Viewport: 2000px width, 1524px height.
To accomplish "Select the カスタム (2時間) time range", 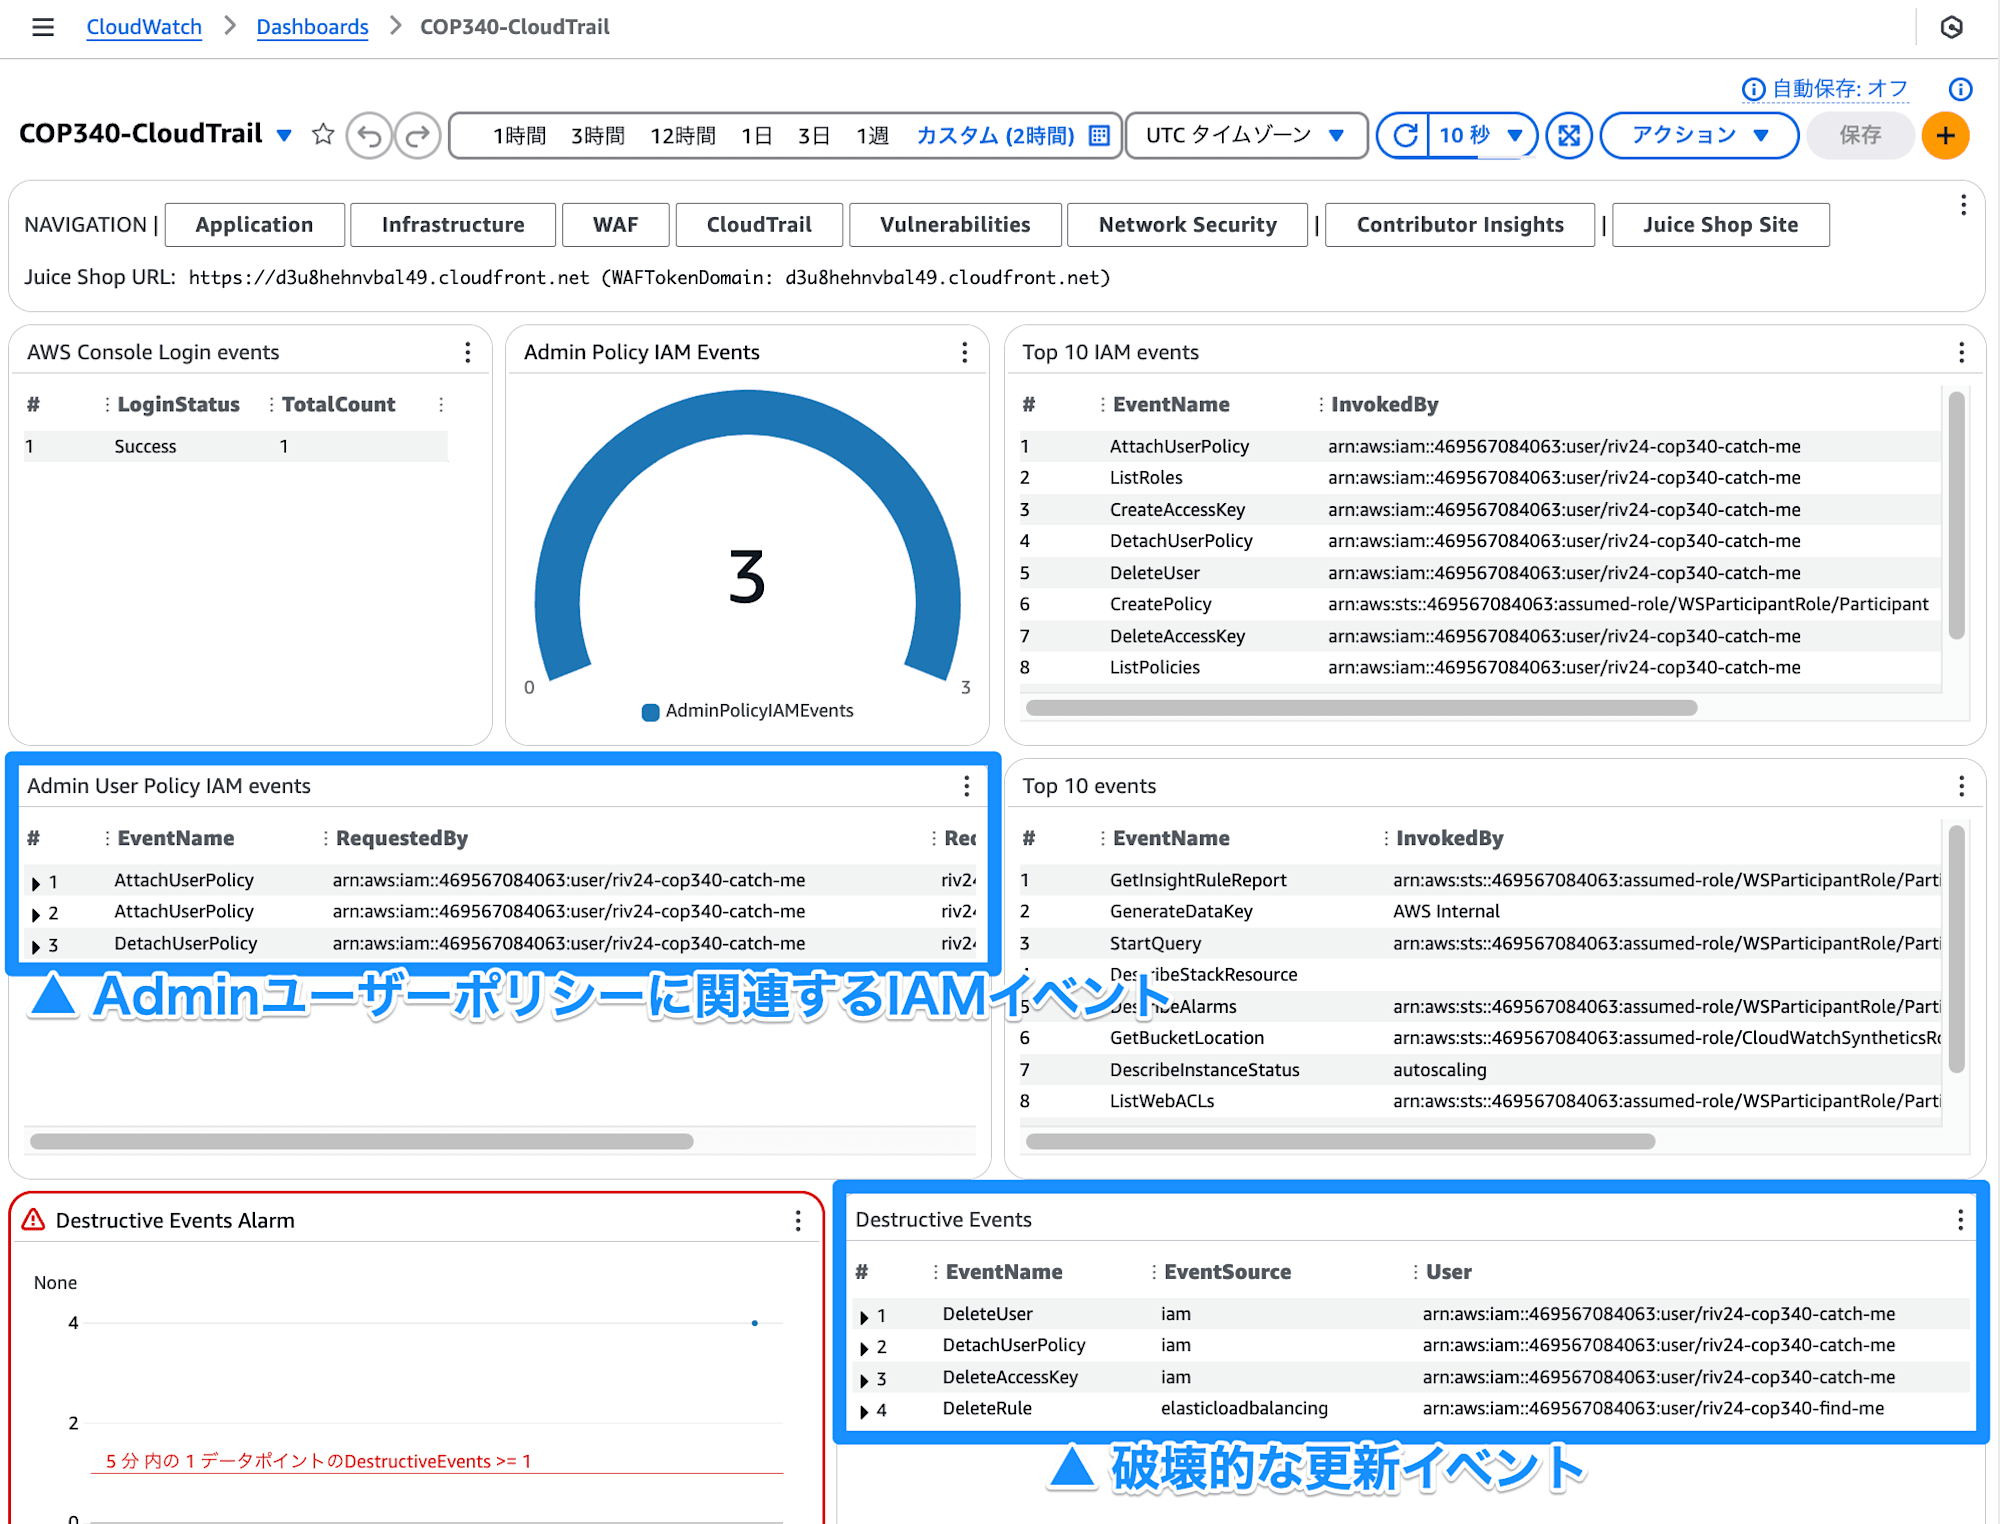I will point(995,135).
